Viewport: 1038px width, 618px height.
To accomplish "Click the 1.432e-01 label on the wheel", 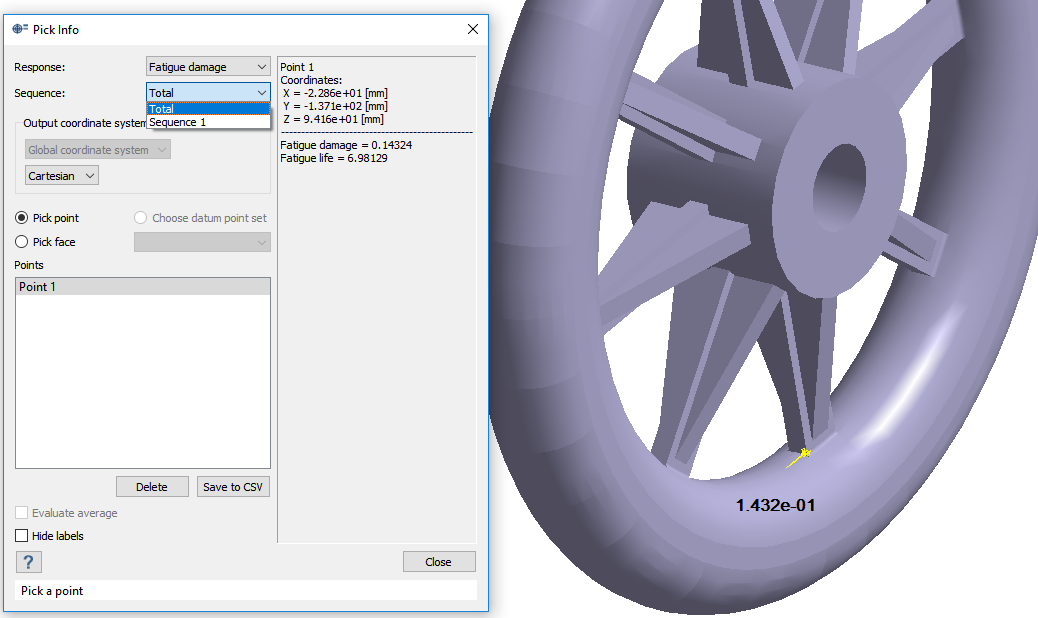I will (775, 506).
